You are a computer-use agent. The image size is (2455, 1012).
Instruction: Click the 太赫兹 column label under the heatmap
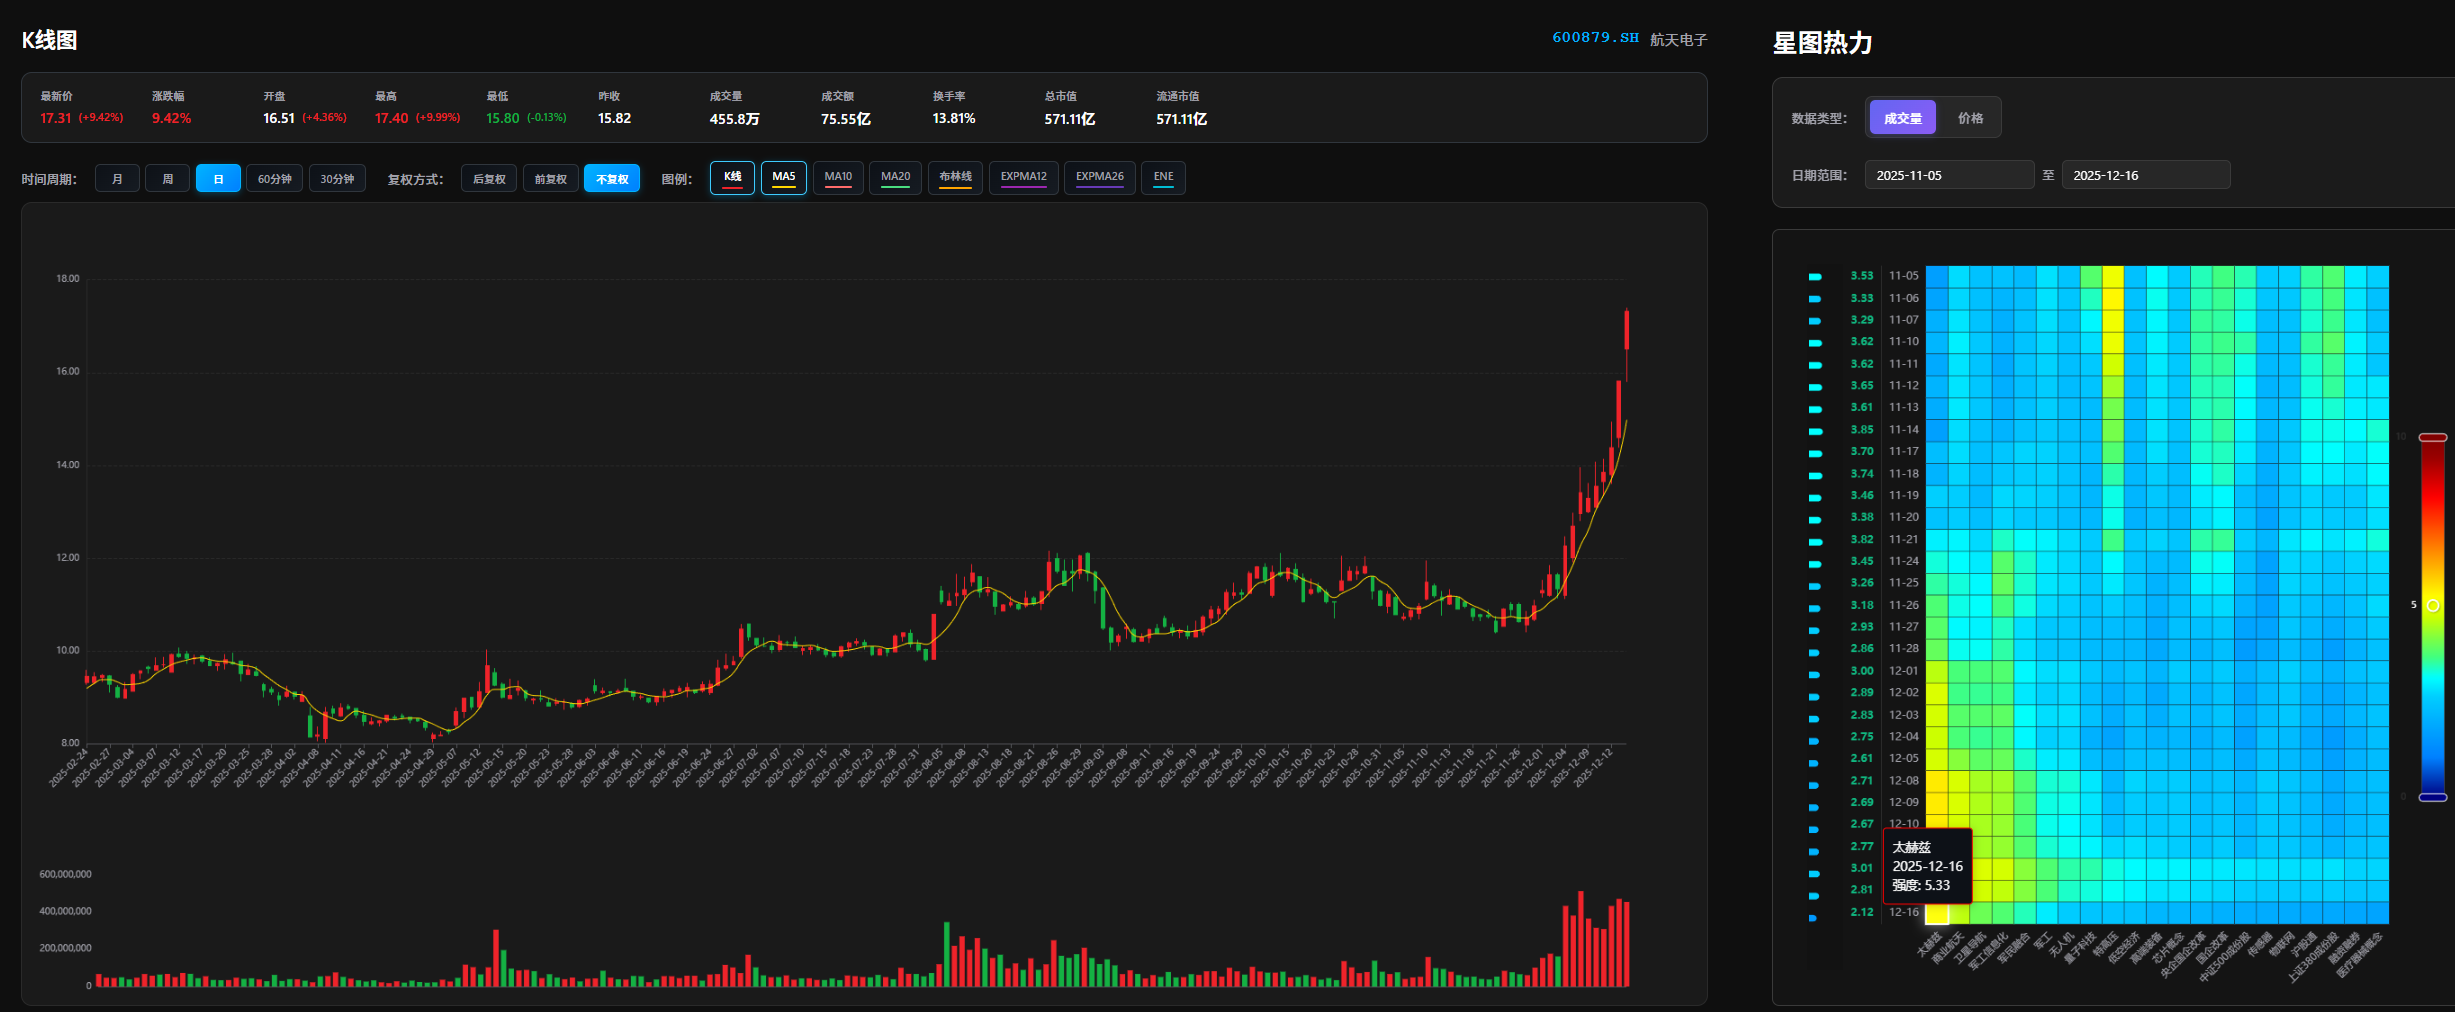pyautogui.click(x=1928, y=945)
